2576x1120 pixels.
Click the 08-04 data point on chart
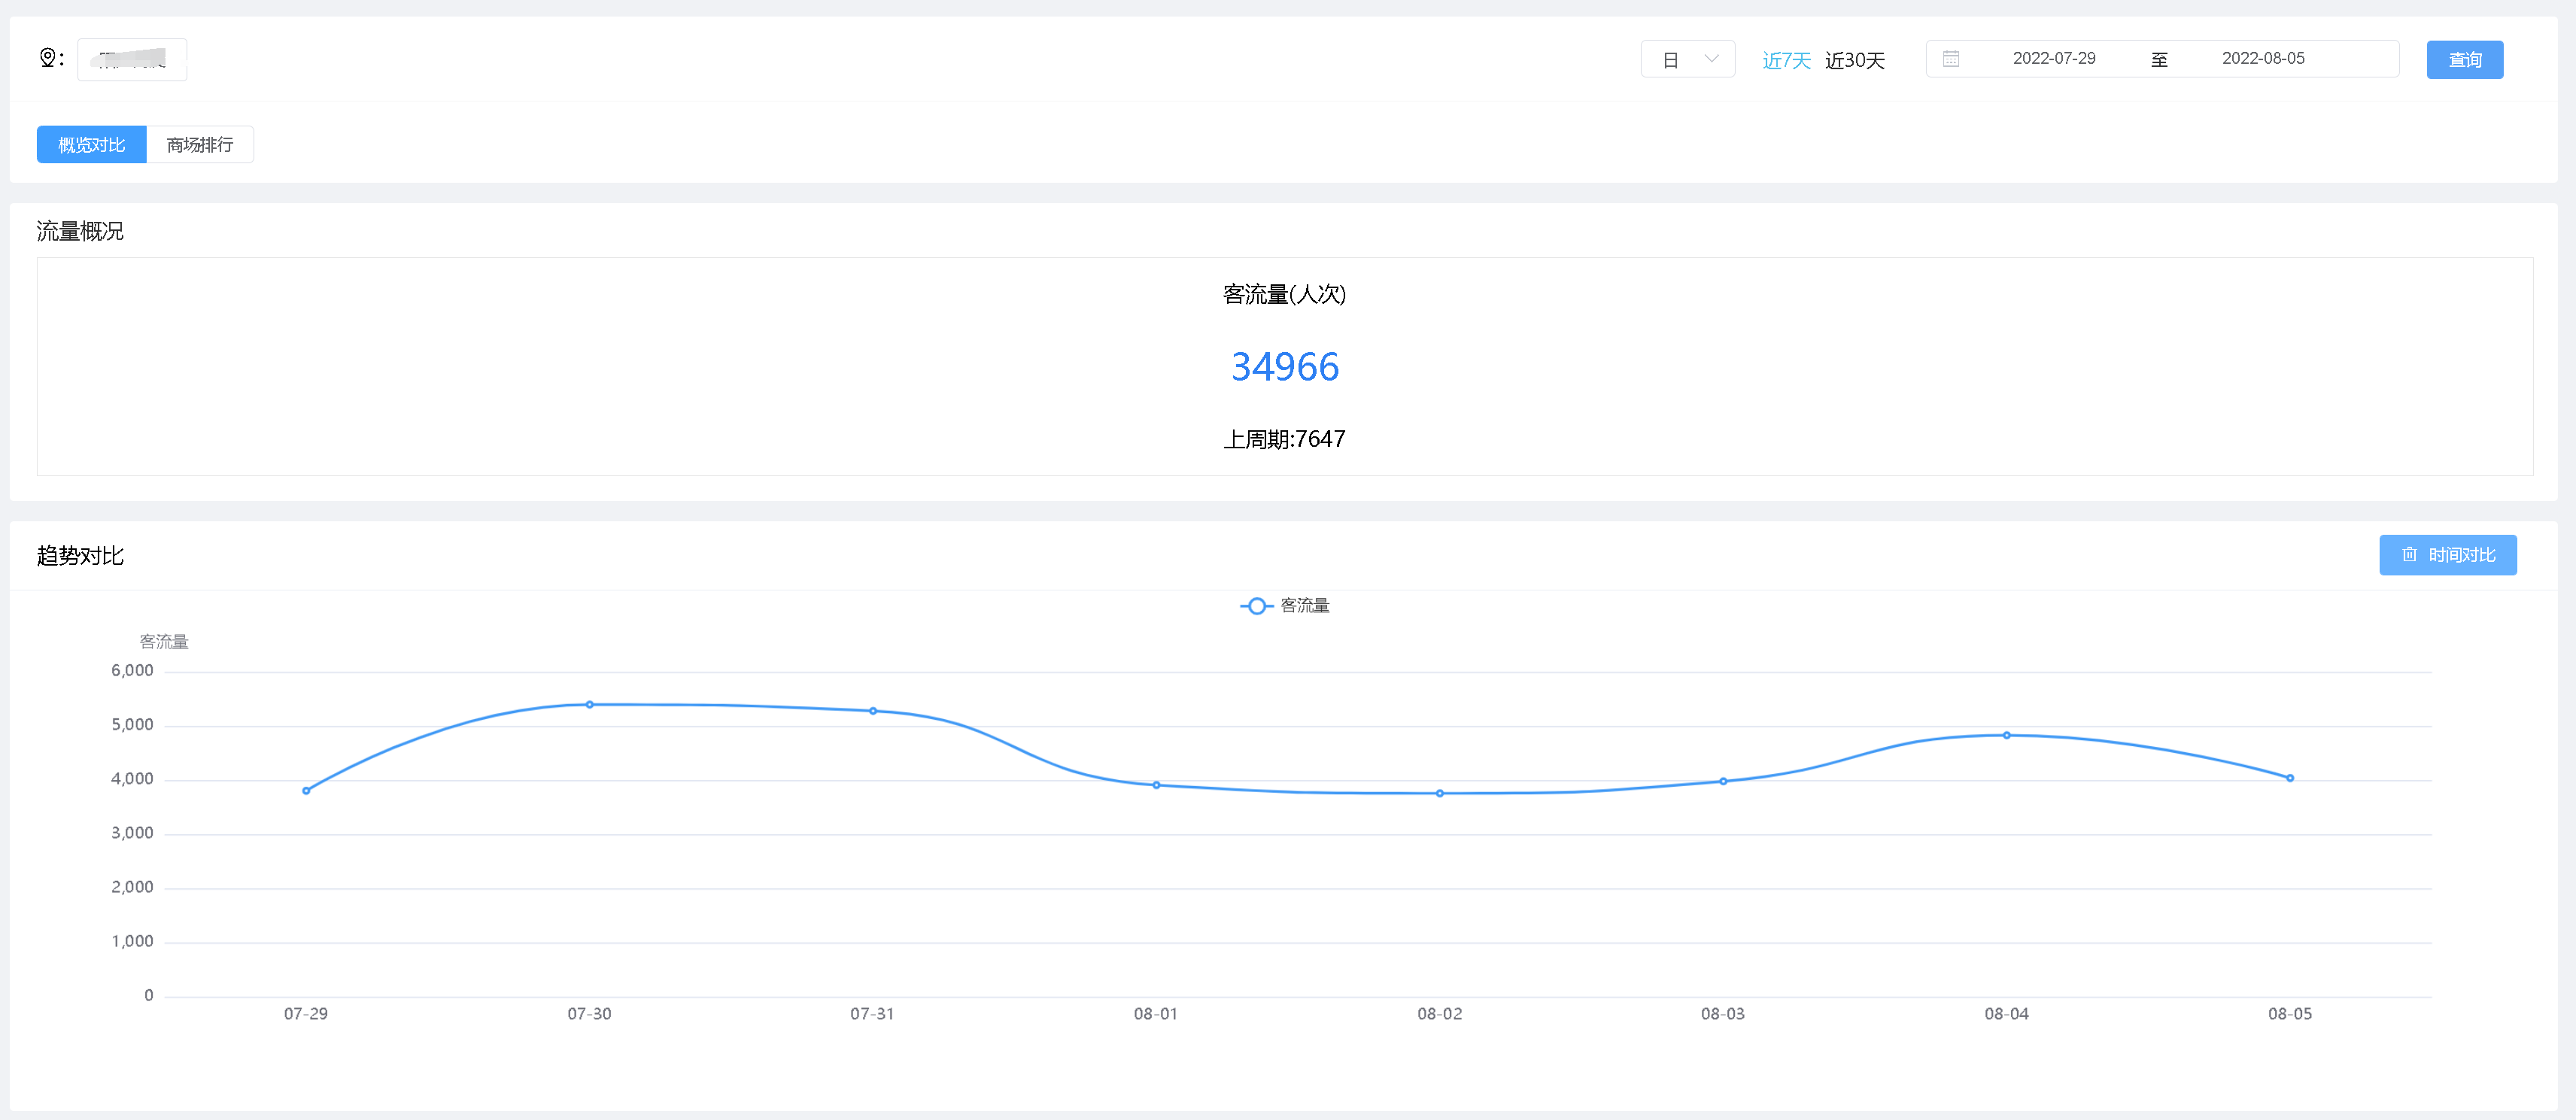pyautogui.click(x=2006, y=736)
